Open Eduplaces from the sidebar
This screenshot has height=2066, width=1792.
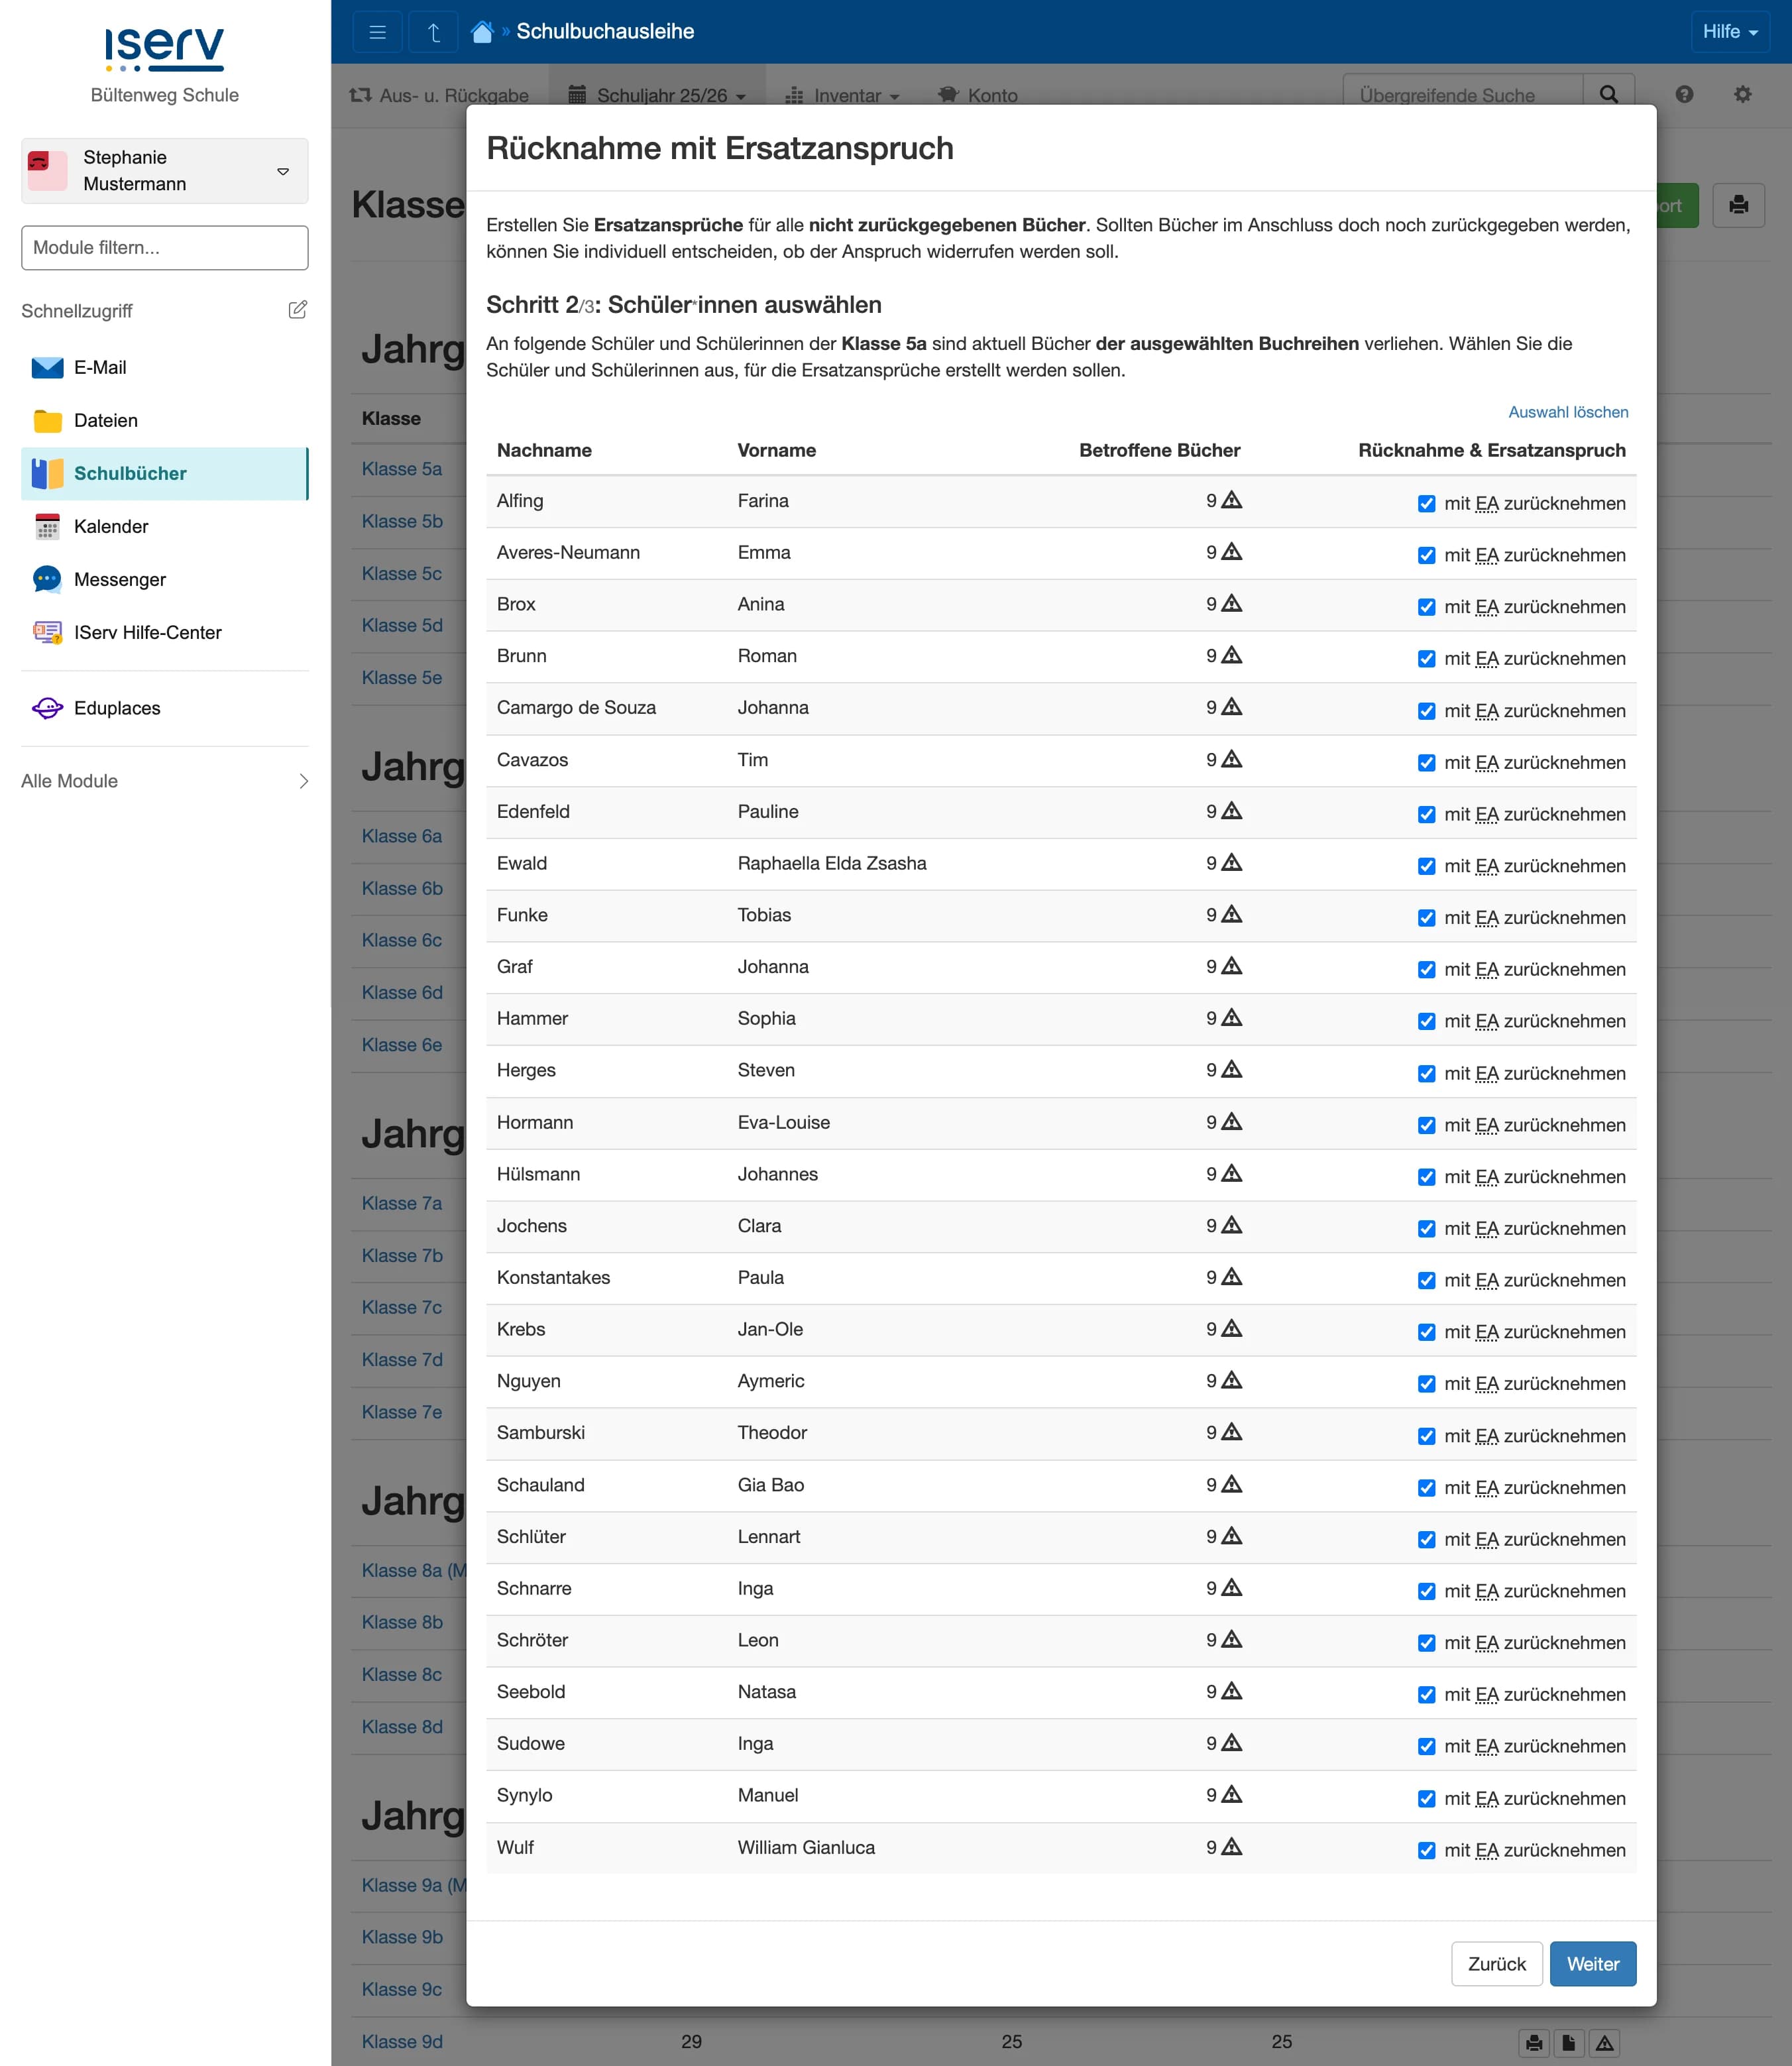116,708
